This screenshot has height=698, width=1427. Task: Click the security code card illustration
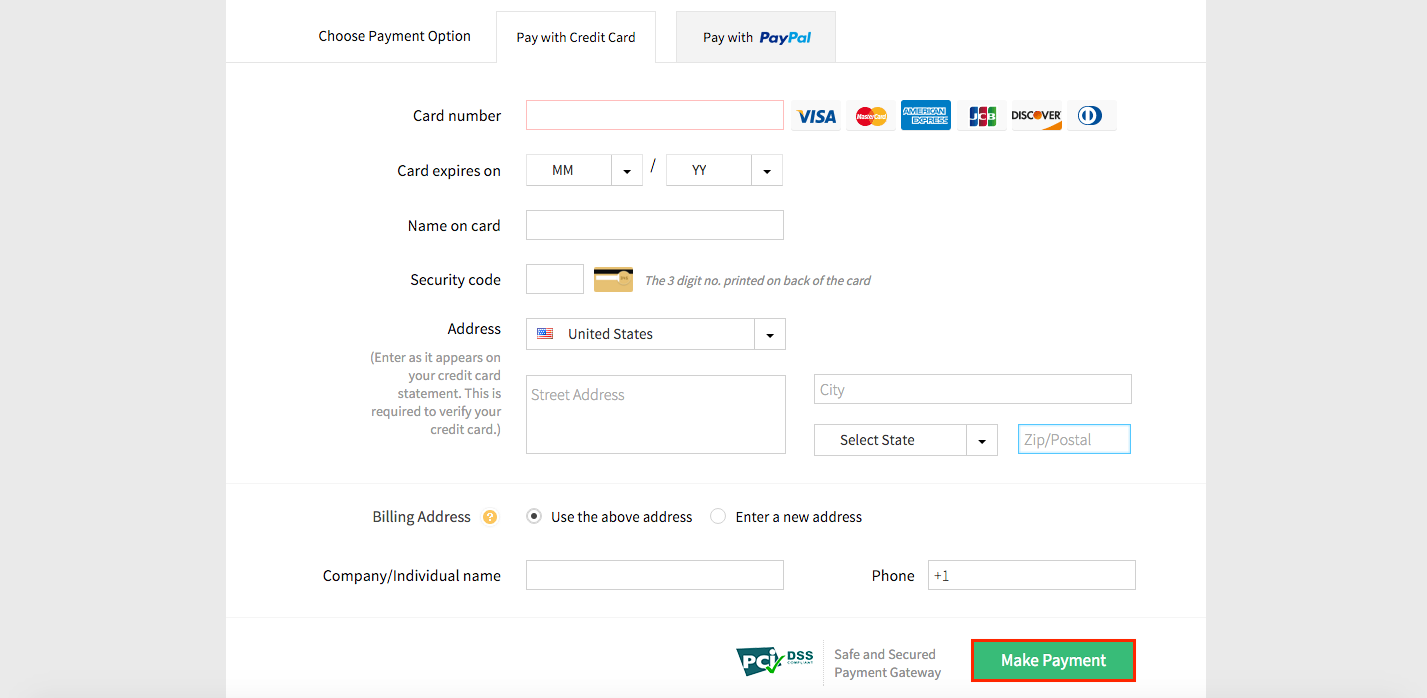pyautogui.click(x=613, y=279)
